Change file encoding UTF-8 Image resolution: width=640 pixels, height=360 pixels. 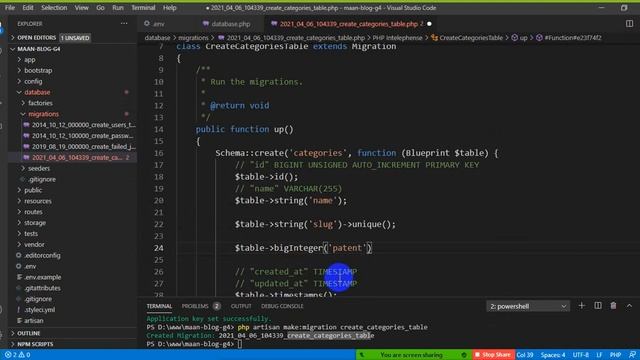[x=580, y=355]
